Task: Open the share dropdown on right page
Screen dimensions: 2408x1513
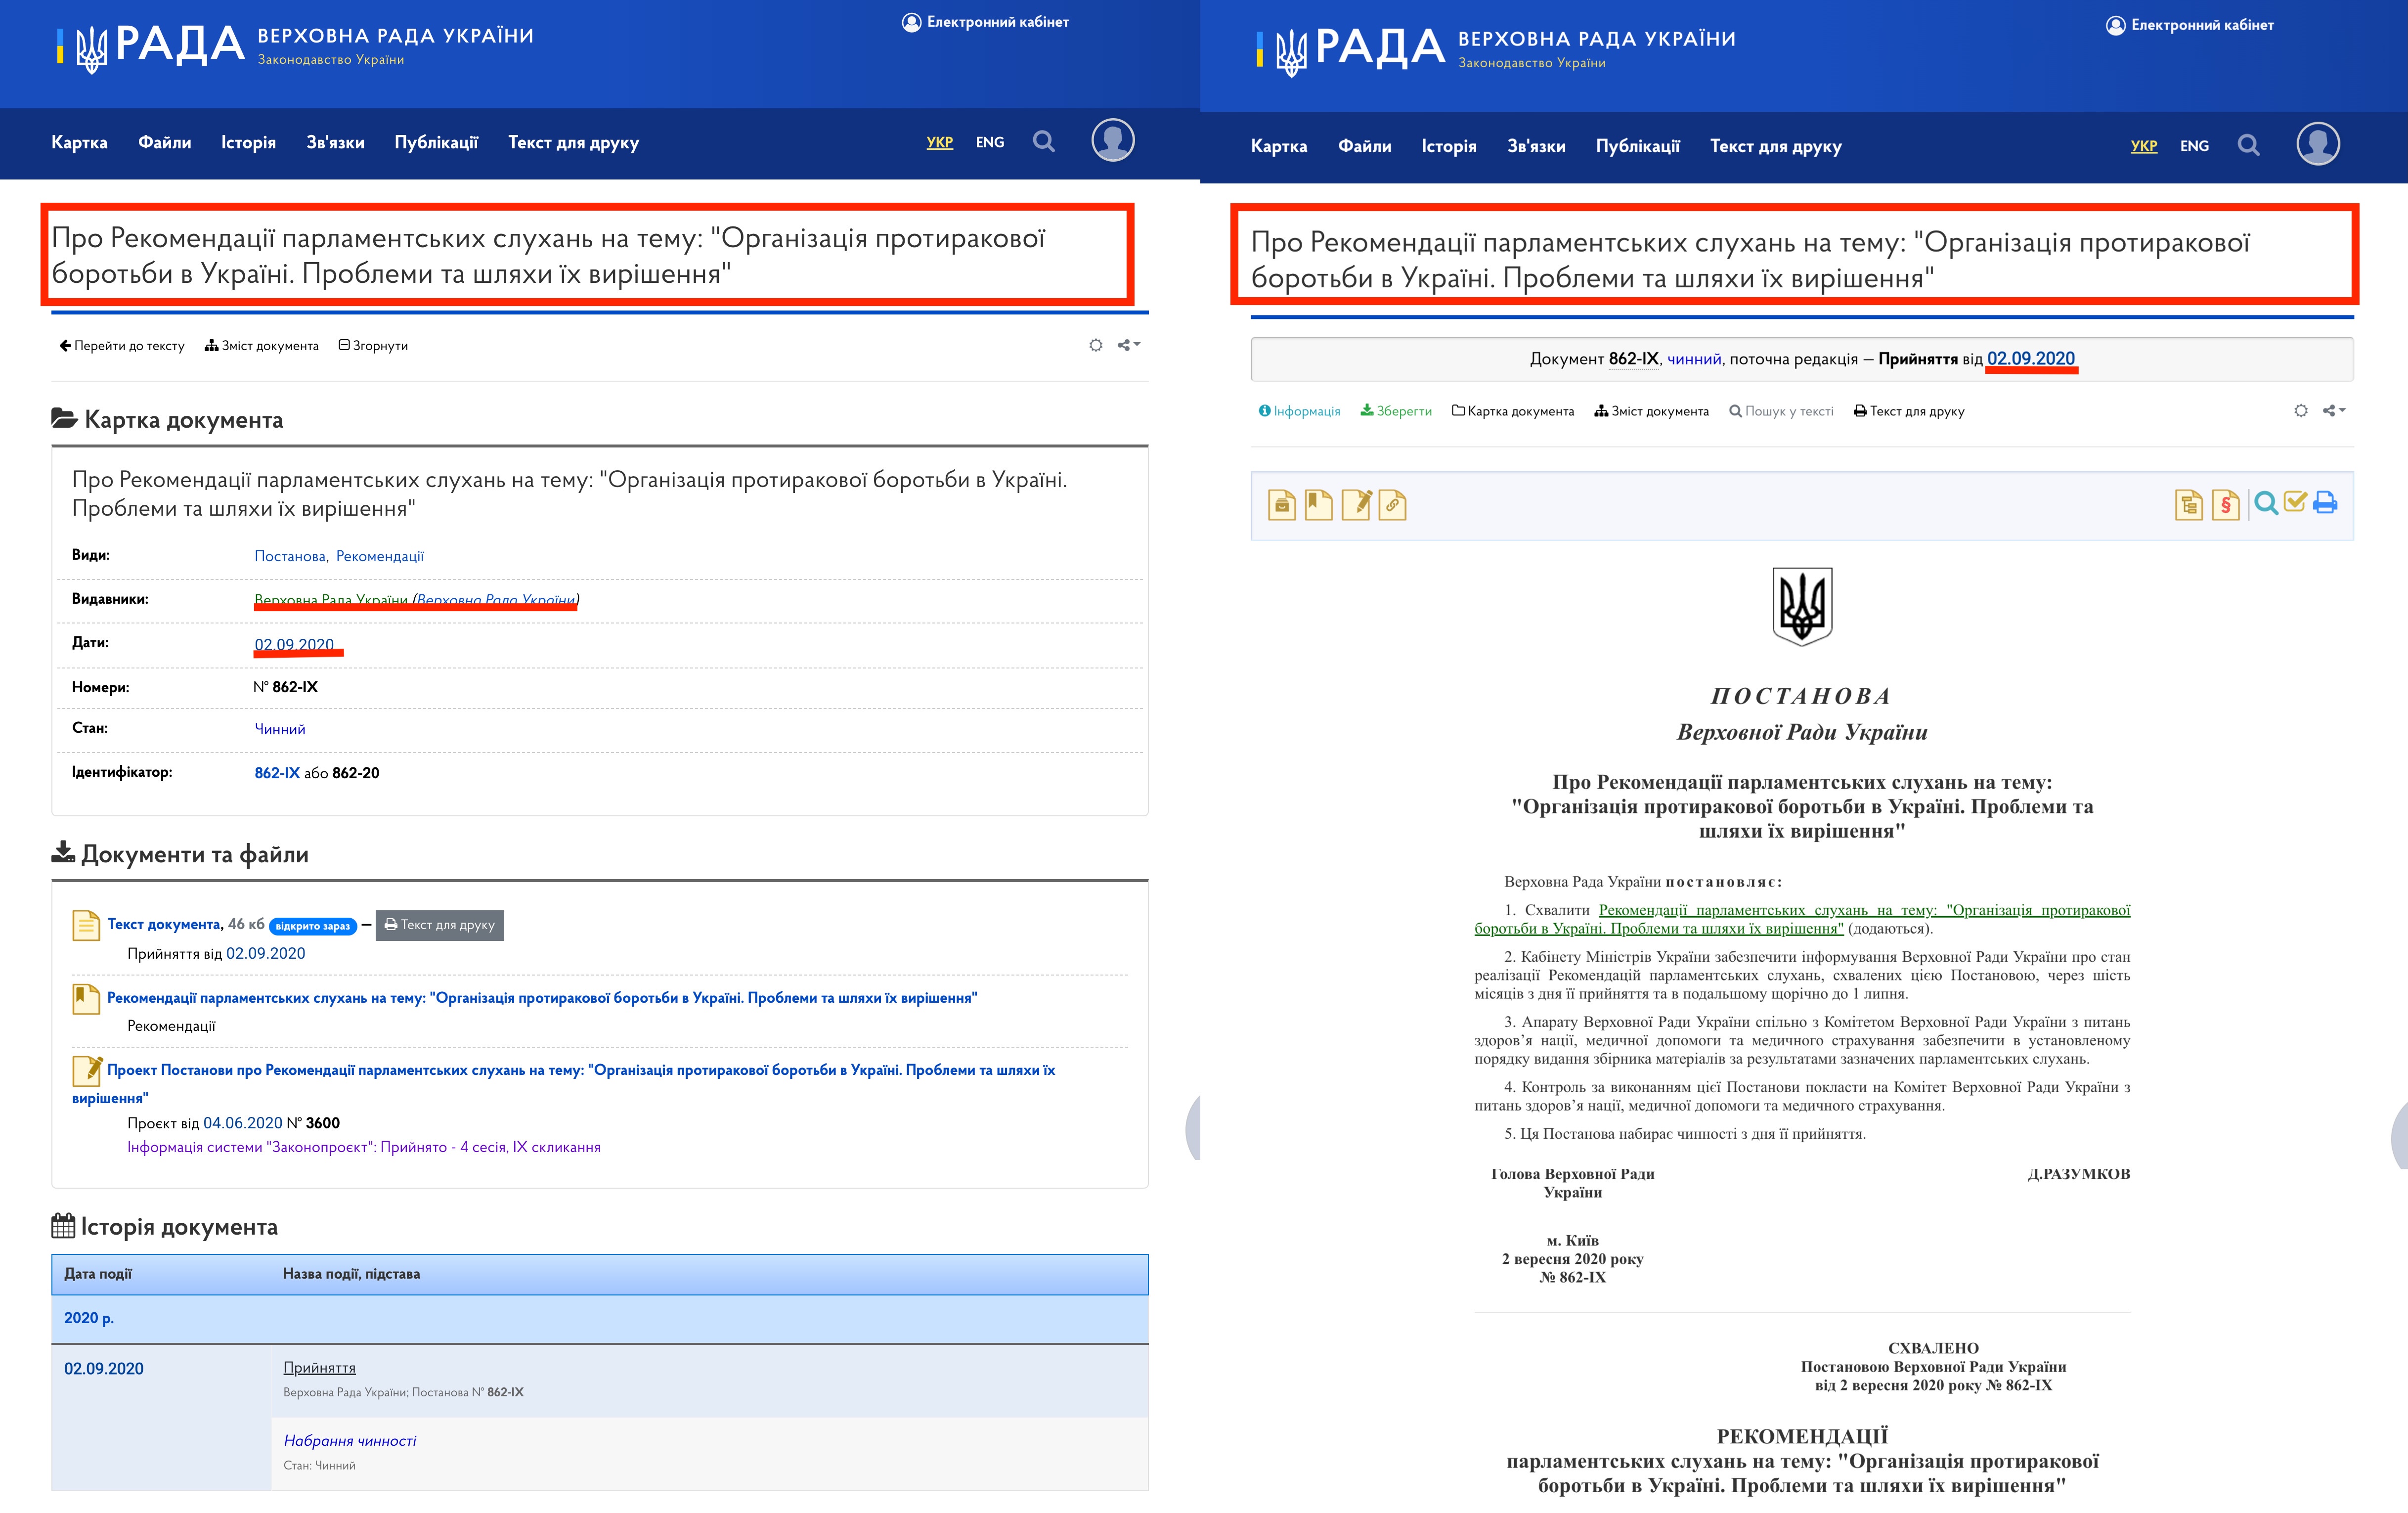Action: 2334,411
